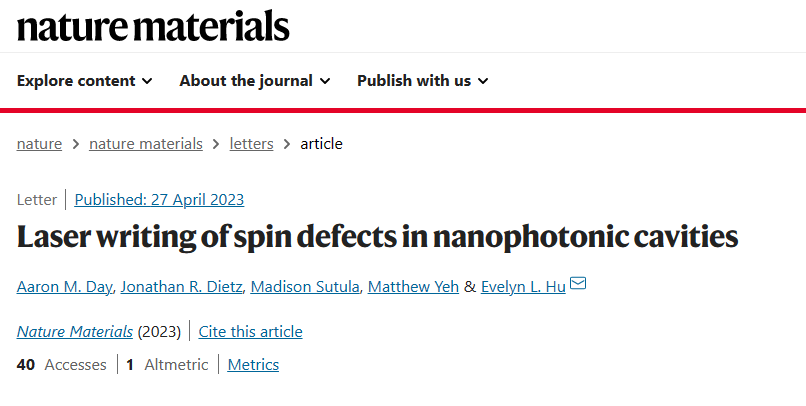
Task: Open author Jonathan R. Dietz's details
Action: pyautogui.click(x=181, y=287)
